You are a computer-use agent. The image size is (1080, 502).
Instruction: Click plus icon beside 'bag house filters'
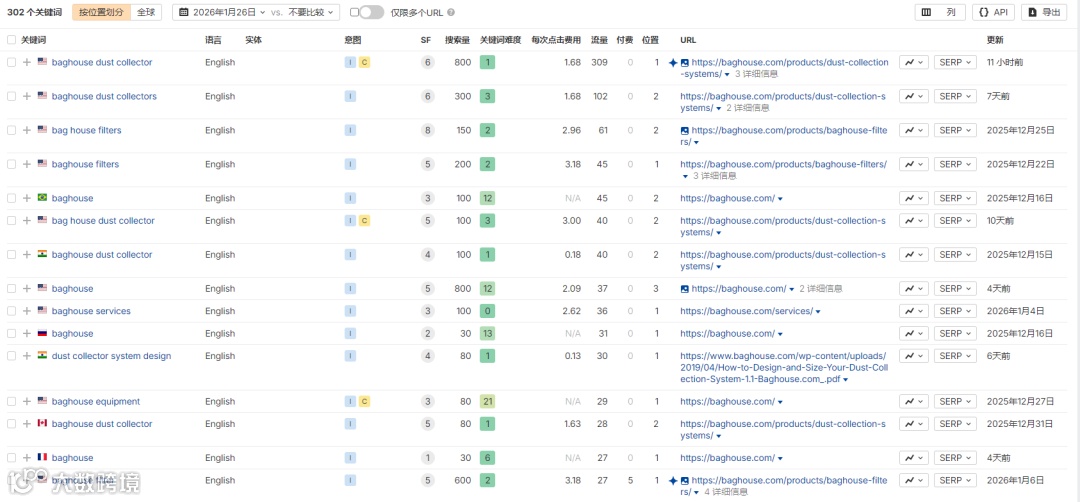pyautogui.click(x=27, y=130)
